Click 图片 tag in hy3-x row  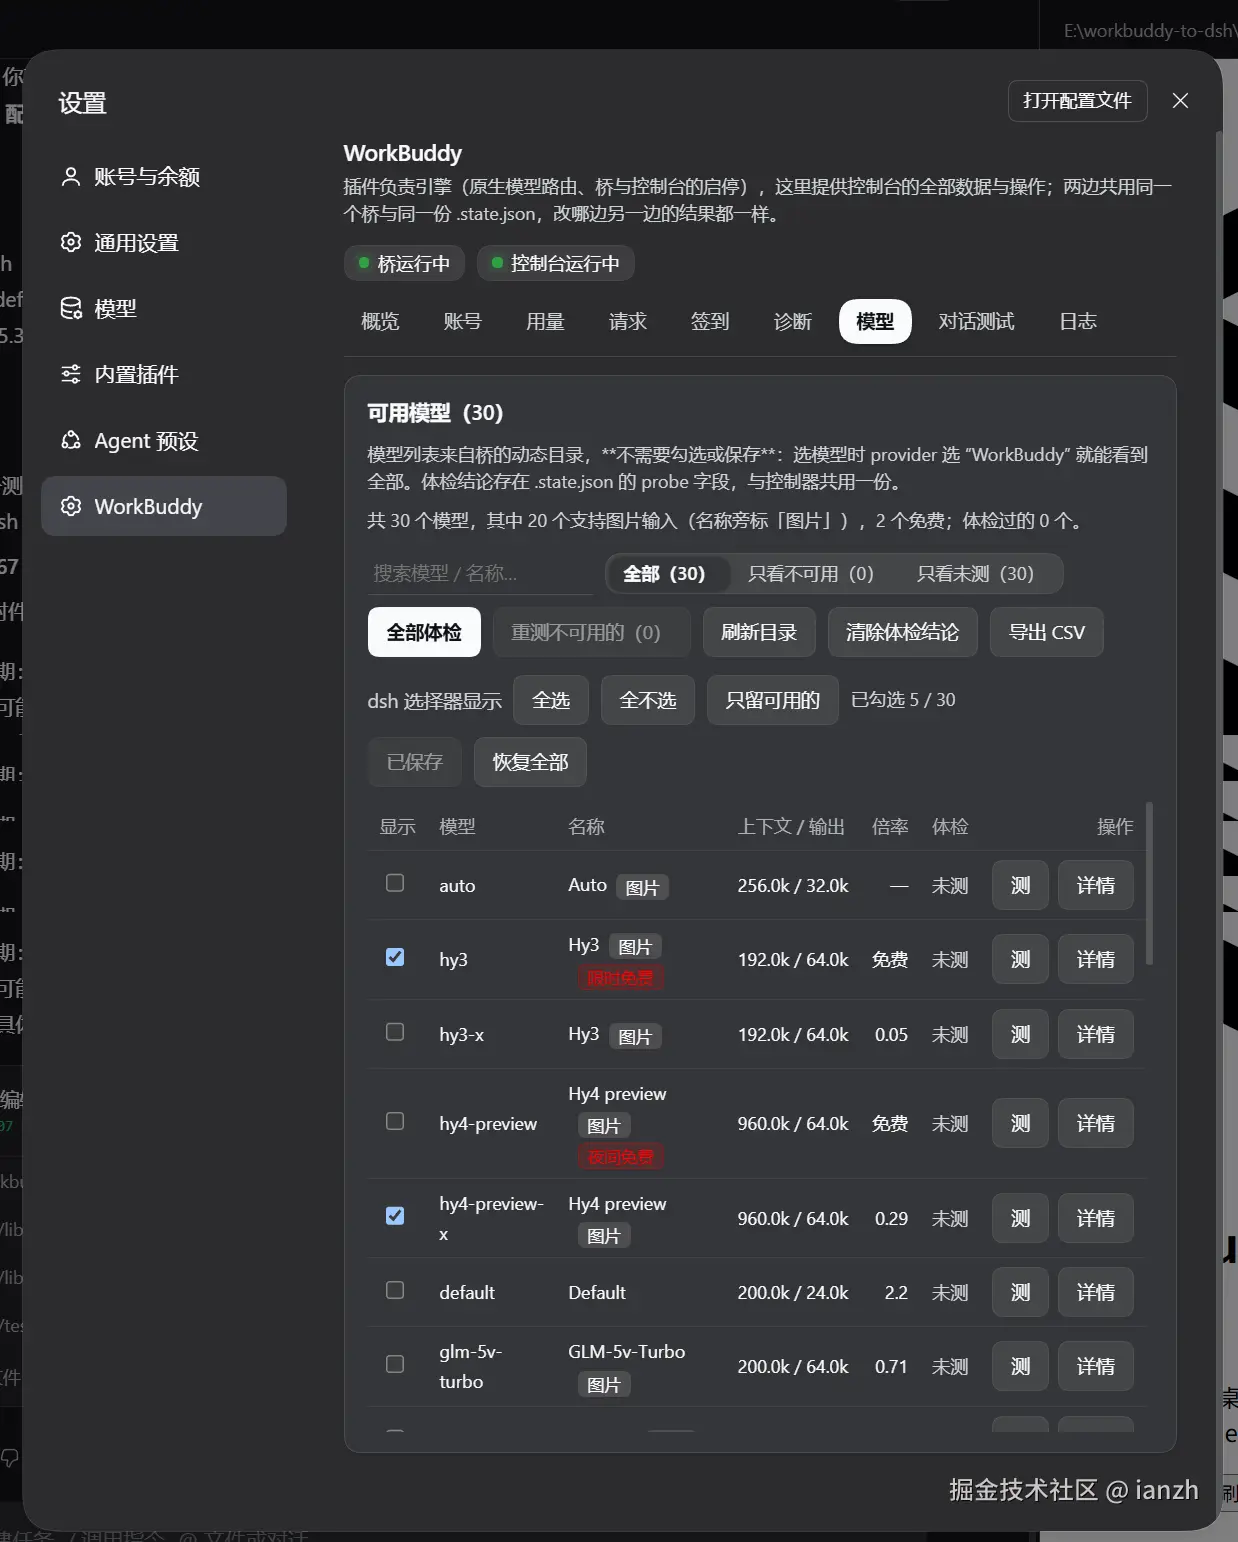tap(635, 1037)
